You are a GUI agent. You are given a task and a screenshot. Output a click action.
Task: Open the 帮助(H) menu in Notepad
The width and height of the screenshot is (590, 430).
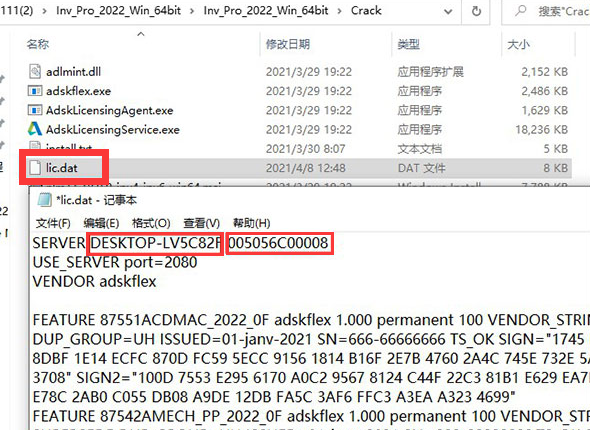251,223
